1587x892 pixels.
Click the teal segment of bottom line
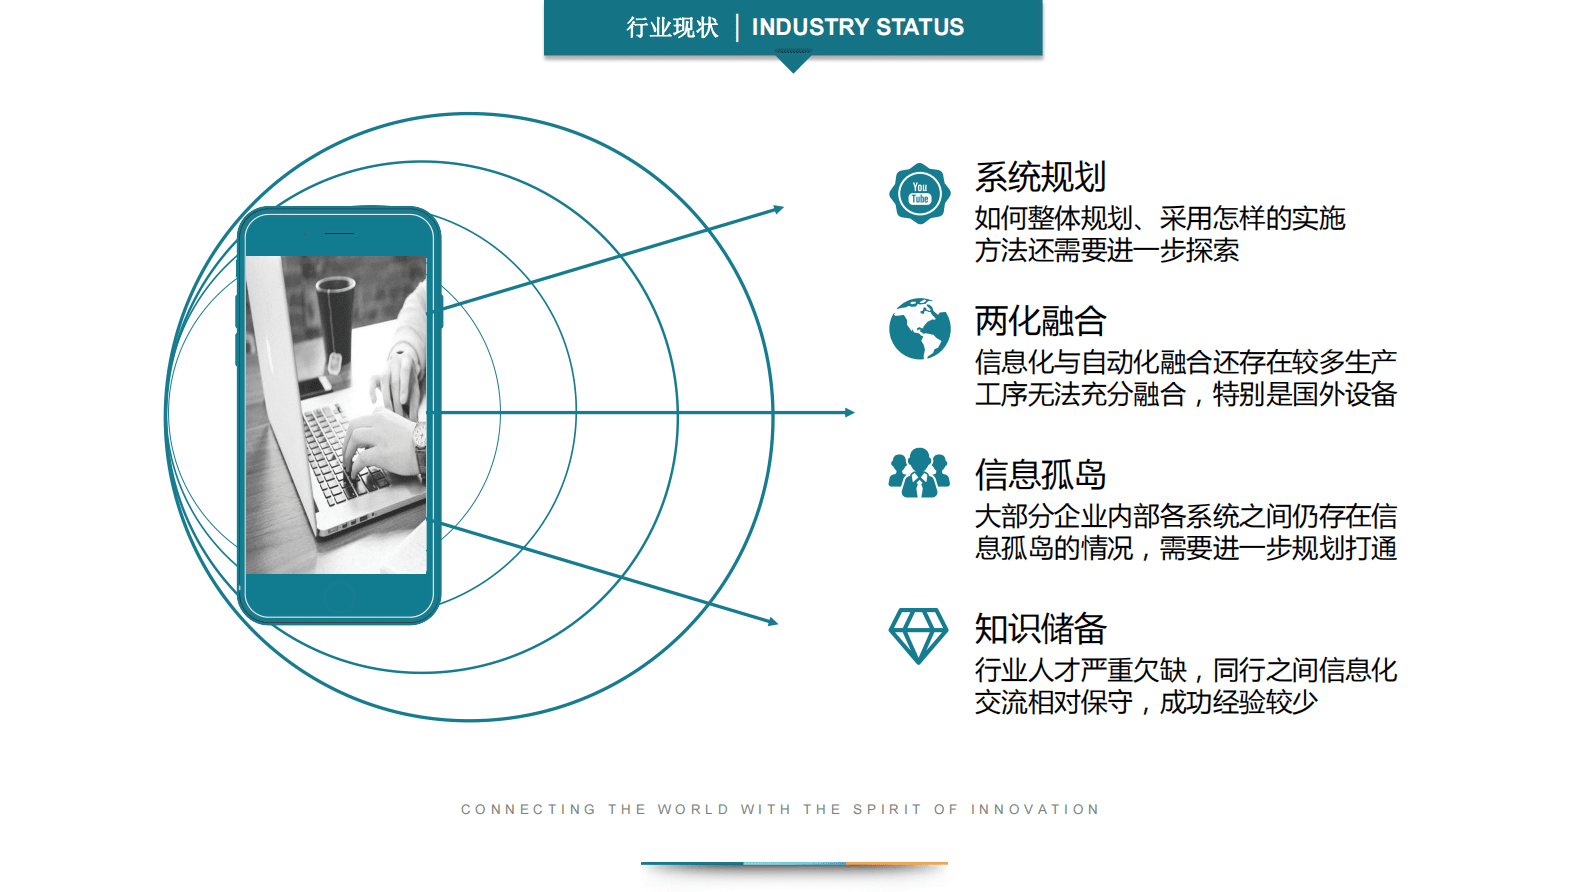click(x=692, y=863)
